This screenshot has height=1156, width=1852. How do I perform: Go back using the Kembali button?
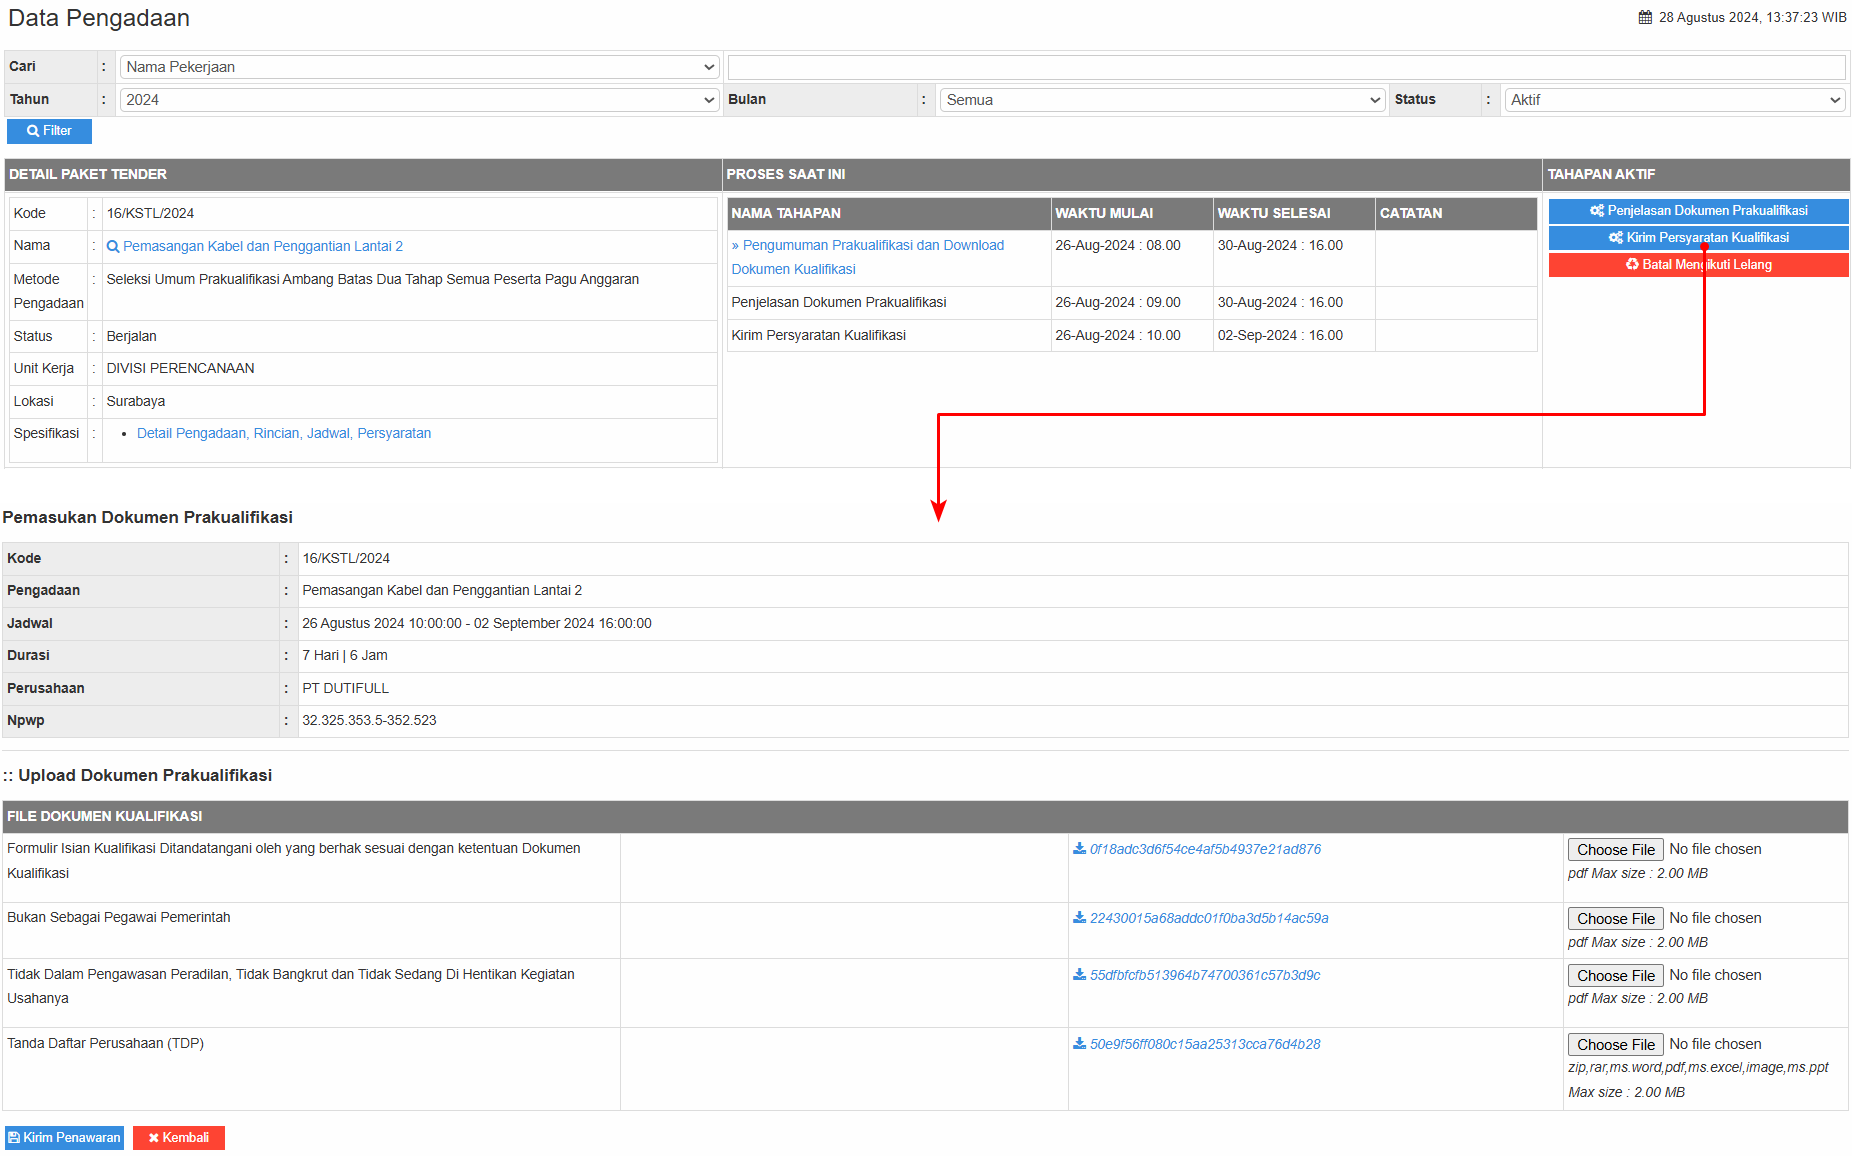pyautogui.click(x=179, y=1138)
